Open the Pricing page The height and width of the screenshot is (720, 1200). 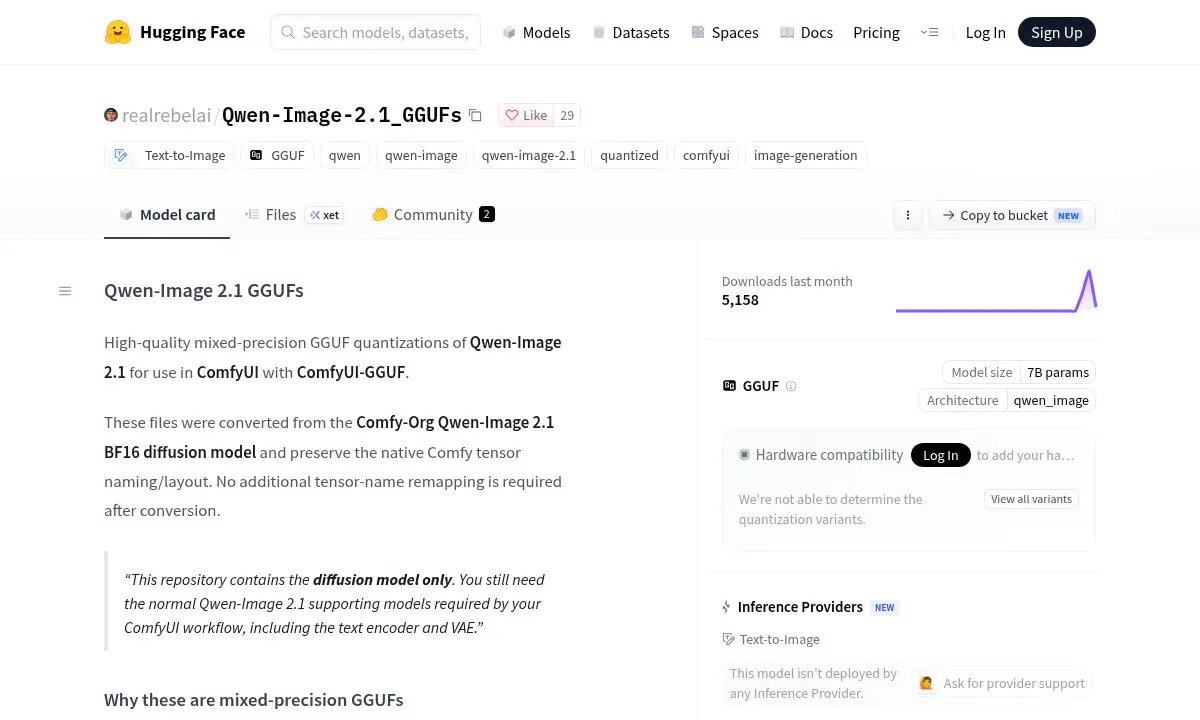[x=876, y=32]
